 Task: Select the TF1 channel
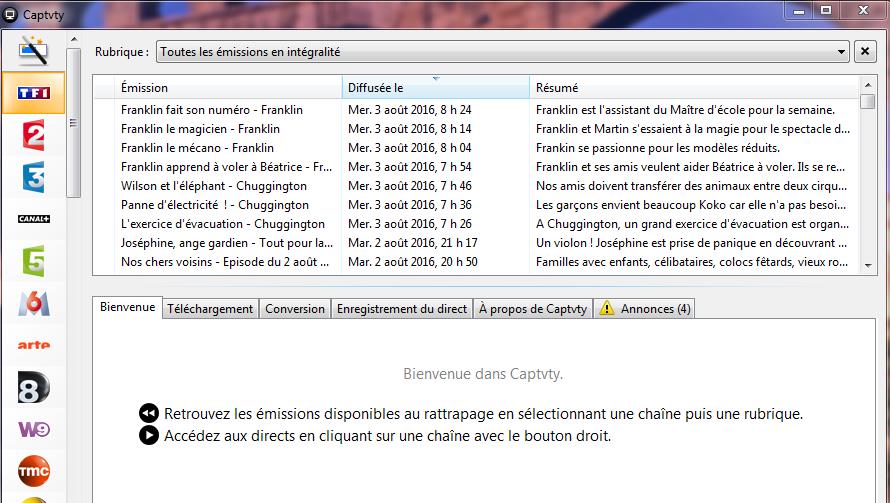(33, 93)
